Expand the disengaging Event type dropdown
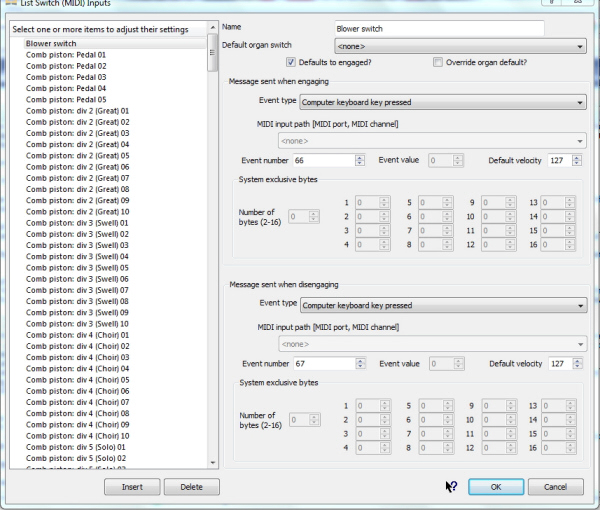 [441, 305]
